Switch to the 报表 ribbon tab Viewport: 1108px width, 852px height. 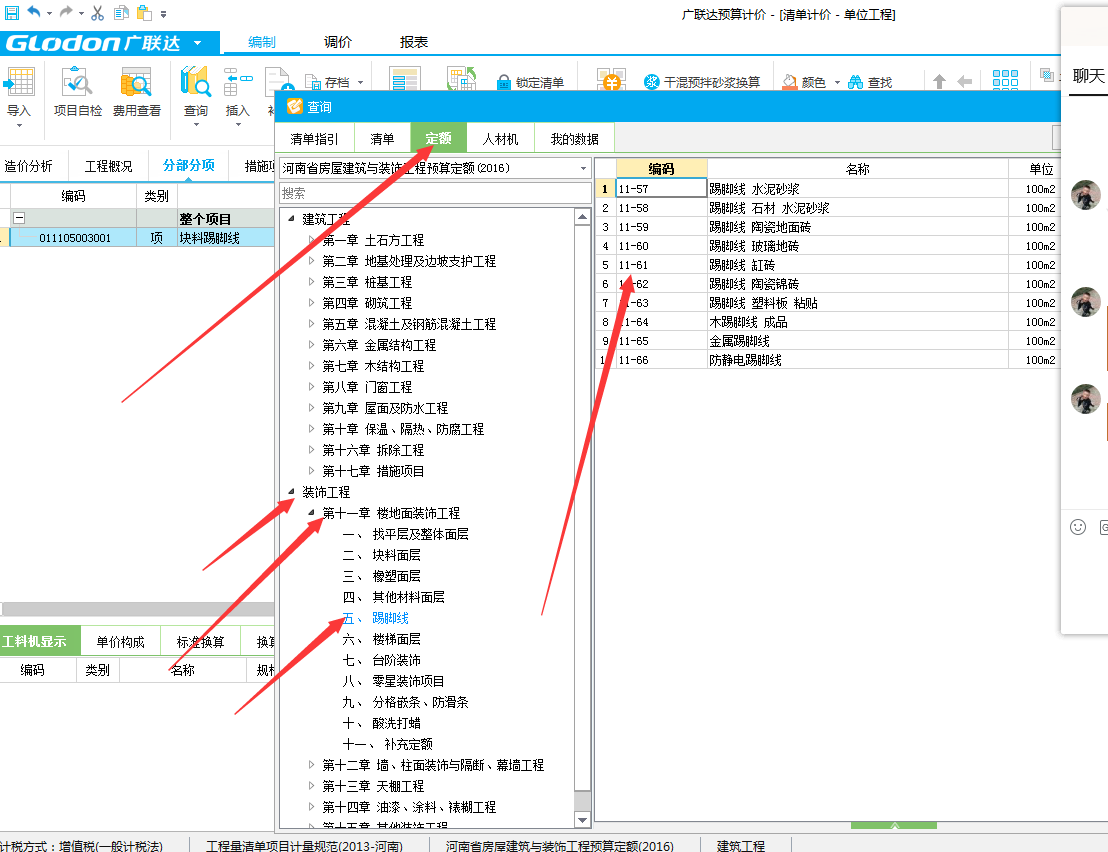point(414,42)
